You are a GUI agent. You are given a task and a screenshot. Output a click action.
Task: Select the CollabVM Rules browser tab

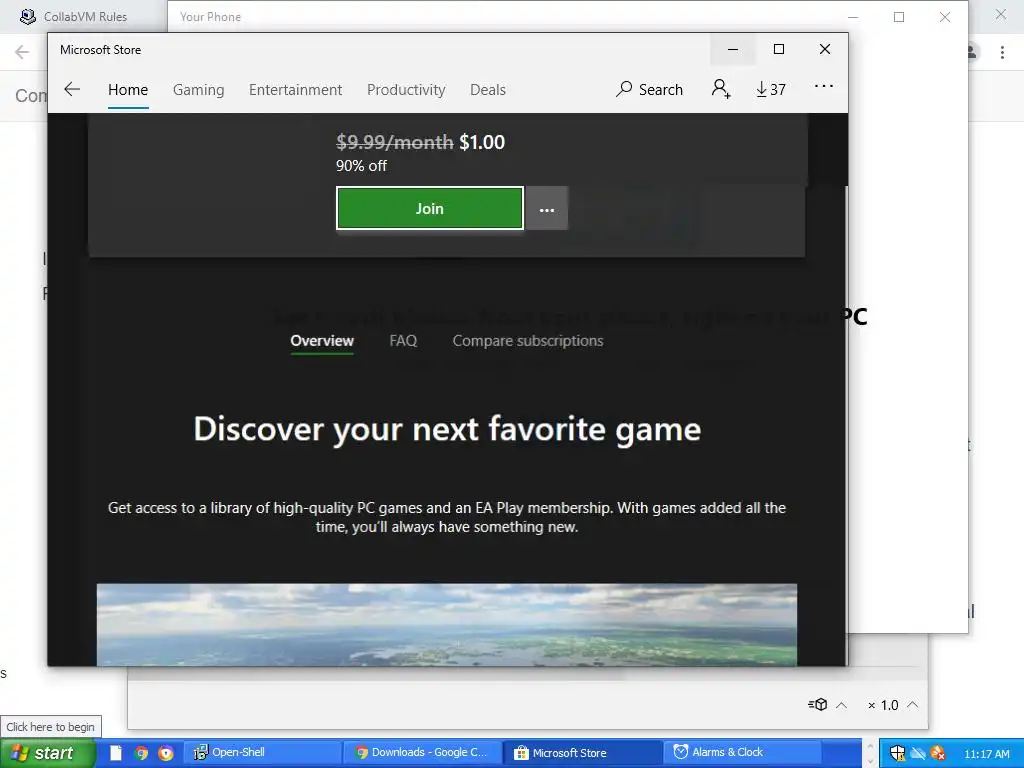click(83, 16)
